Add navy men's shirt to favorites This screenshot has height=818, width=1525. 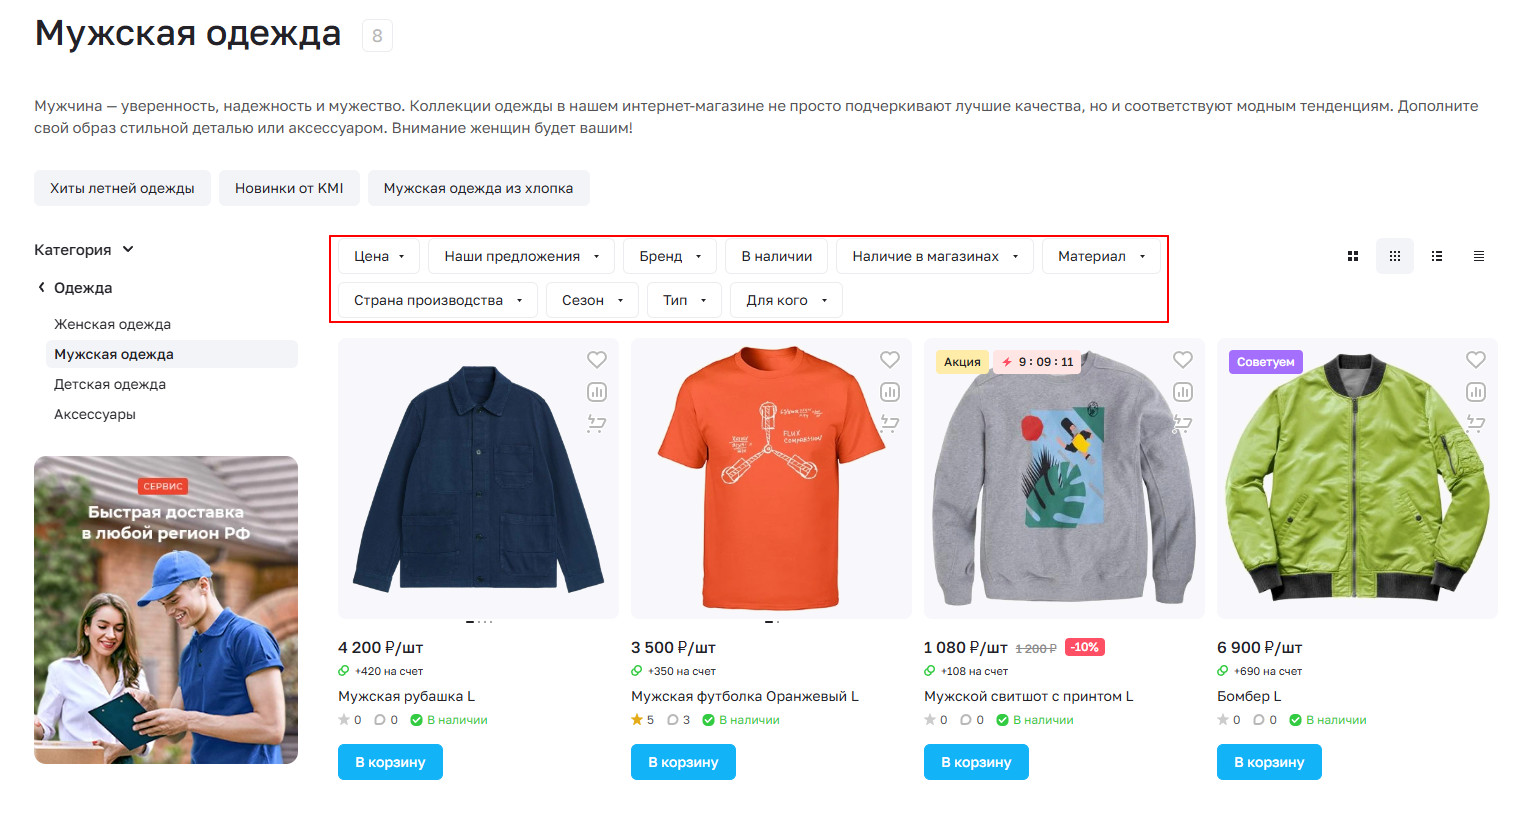597,360
